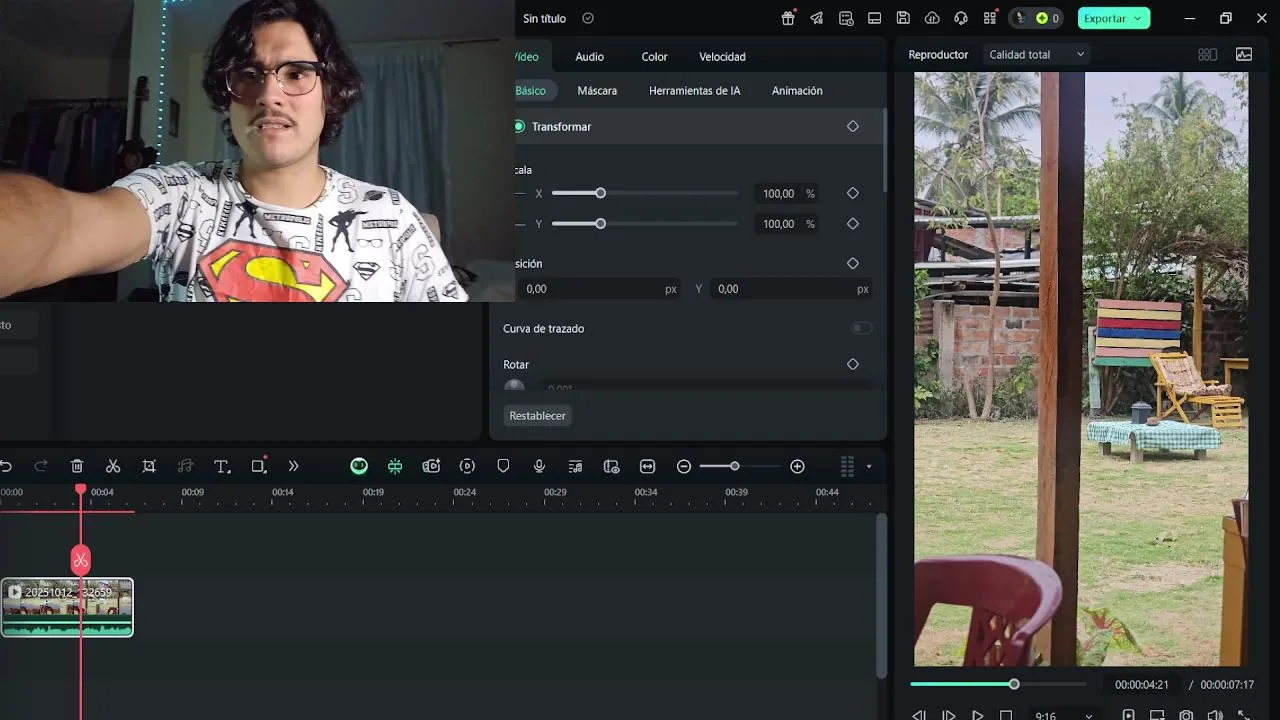Screen dimensions: 1280x720
Task: Click the red scissors on the playhead
Action: pos(81,560)
